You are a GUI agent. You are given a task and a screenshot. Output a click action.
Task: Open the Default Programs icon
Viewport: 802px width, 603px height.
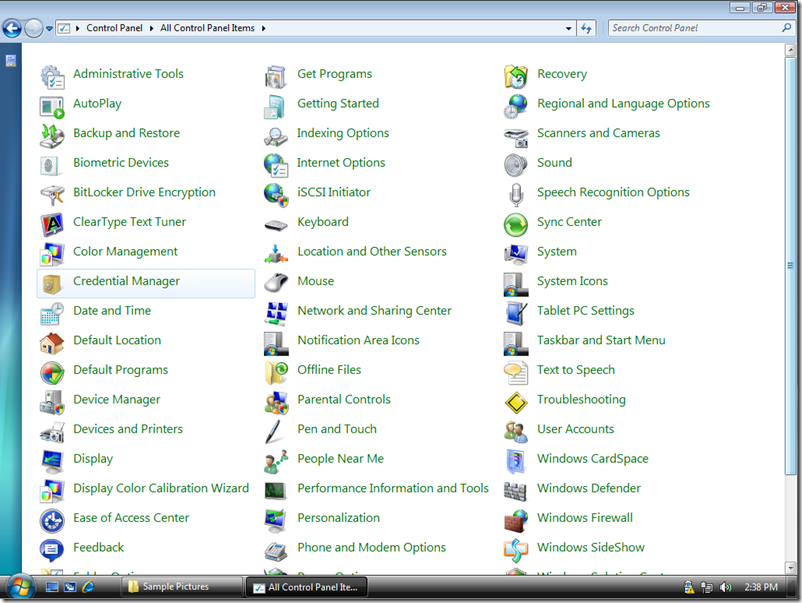[52, 373]
